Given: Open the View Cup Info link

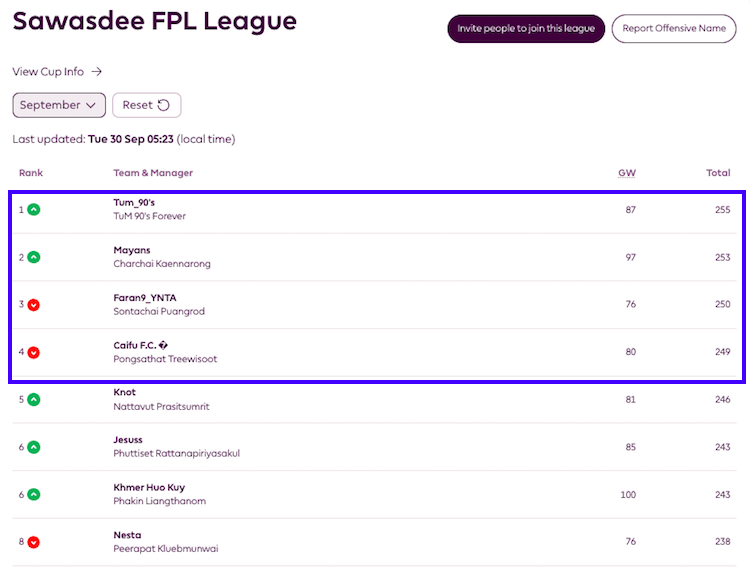Looking at the screenshot, I should point(57,72).
